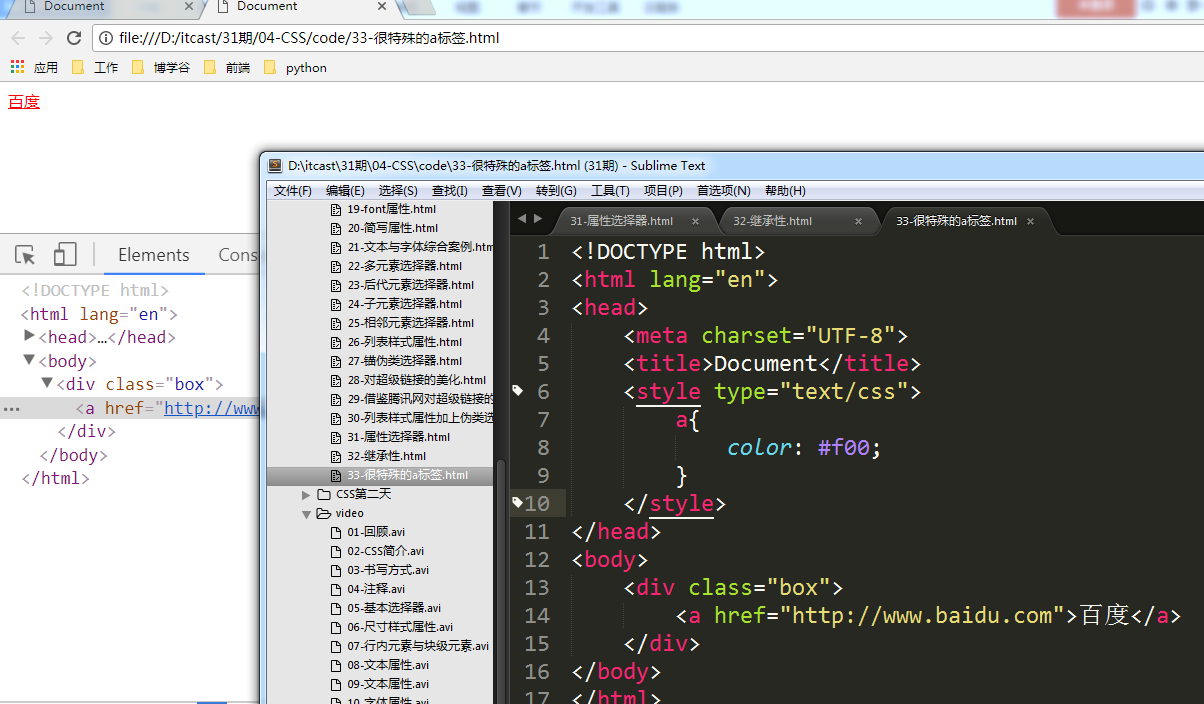This screenshot has width=1204, height=704.
Task: Click the three-dot gutter on the selected DOM row
Action: pyautogui.click(x=11, y=409)
